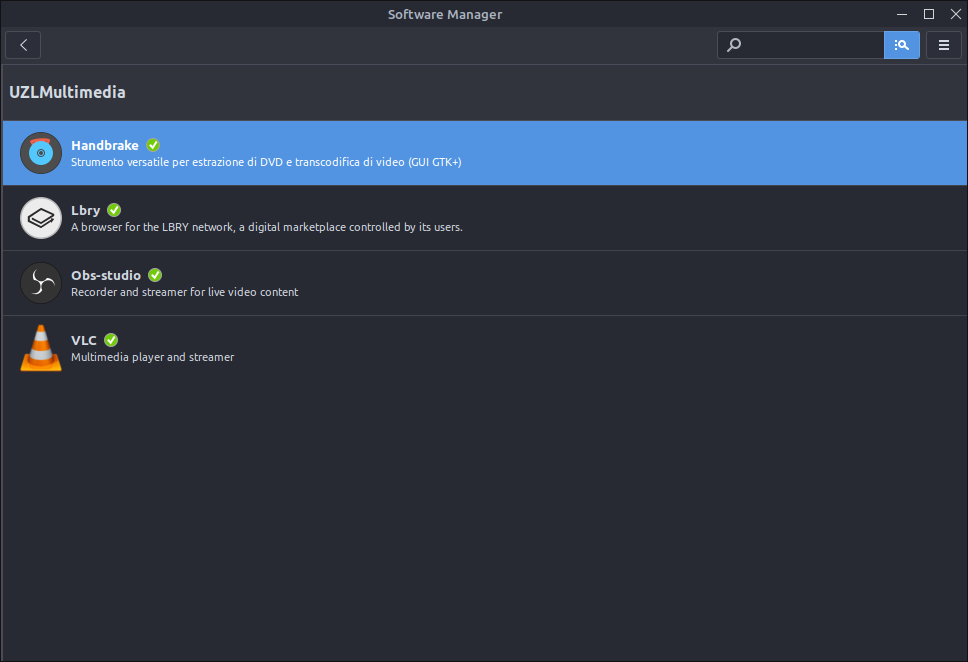Click the UZLMultimedia category heading

67,92
